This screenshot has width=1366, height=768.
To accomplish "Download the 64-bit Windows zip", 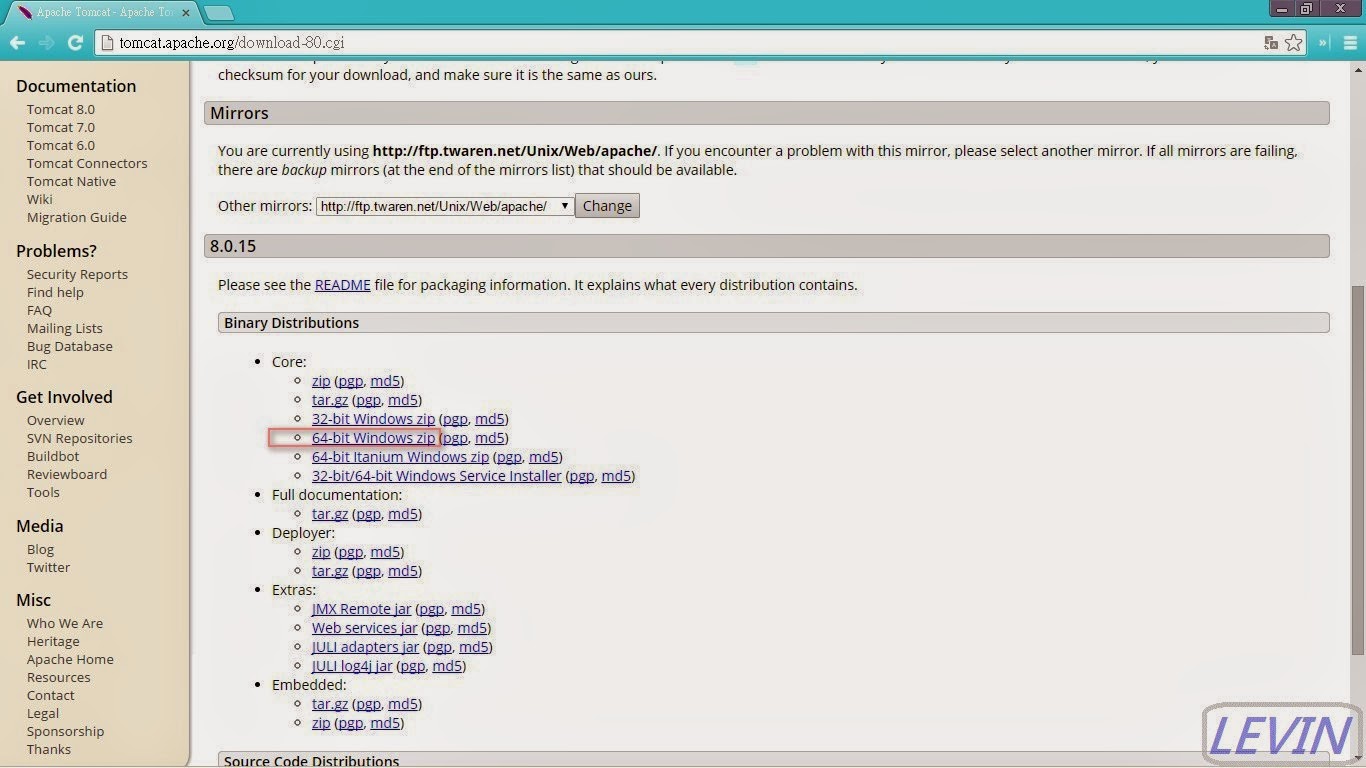I will [x=373, y=438].
